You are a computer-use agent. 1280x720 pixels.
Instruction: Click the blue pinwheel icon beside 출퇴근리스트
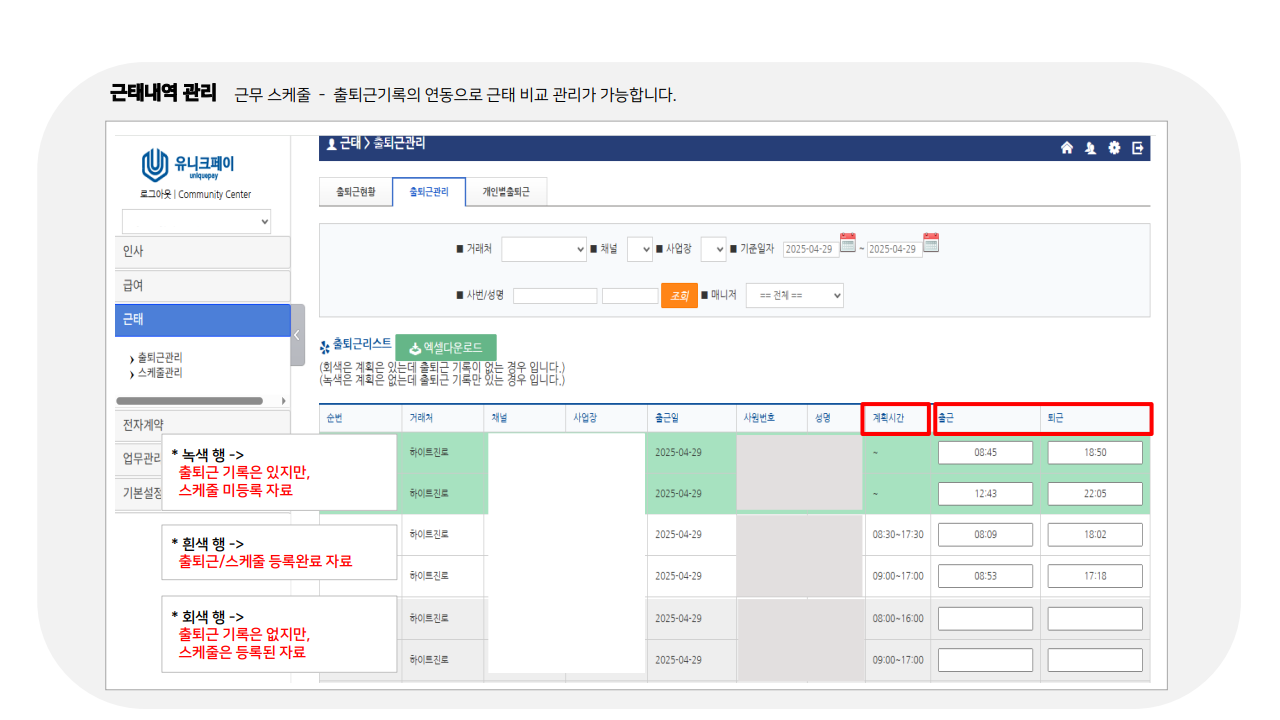click(x=325, y=346)
